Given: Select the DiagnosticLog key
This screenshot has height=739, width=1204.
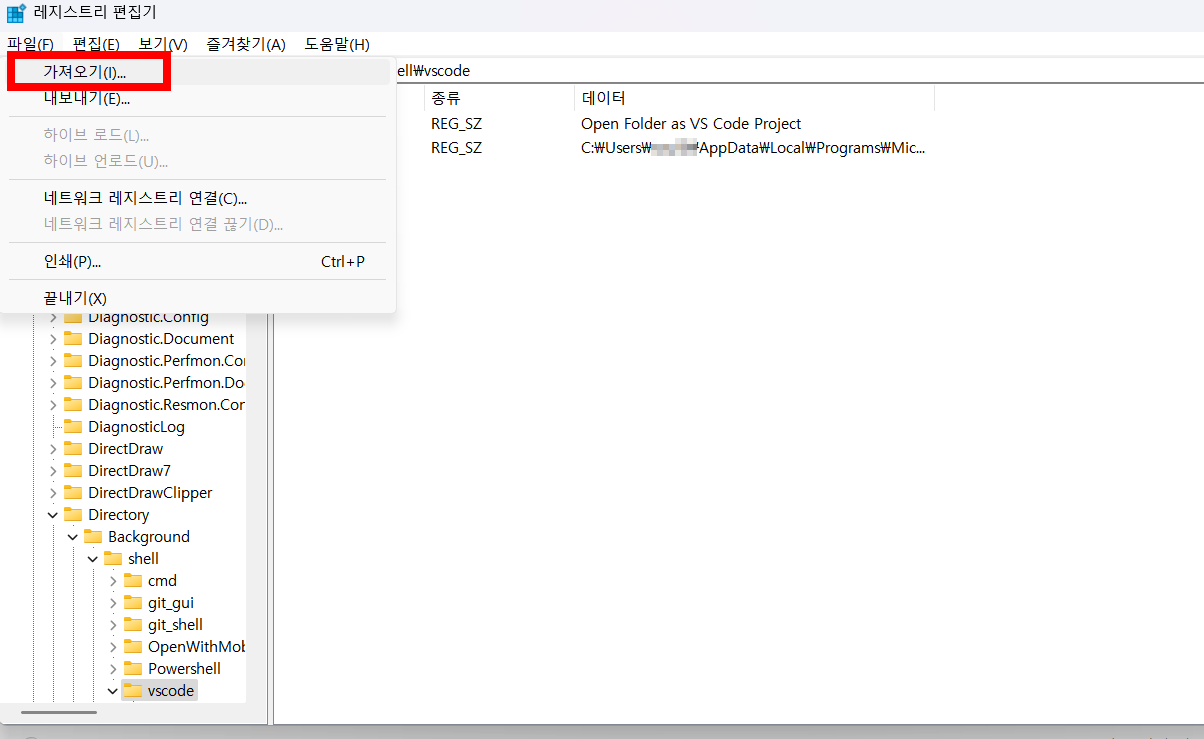Looking at the screenshot, I should tap(136, 427).
